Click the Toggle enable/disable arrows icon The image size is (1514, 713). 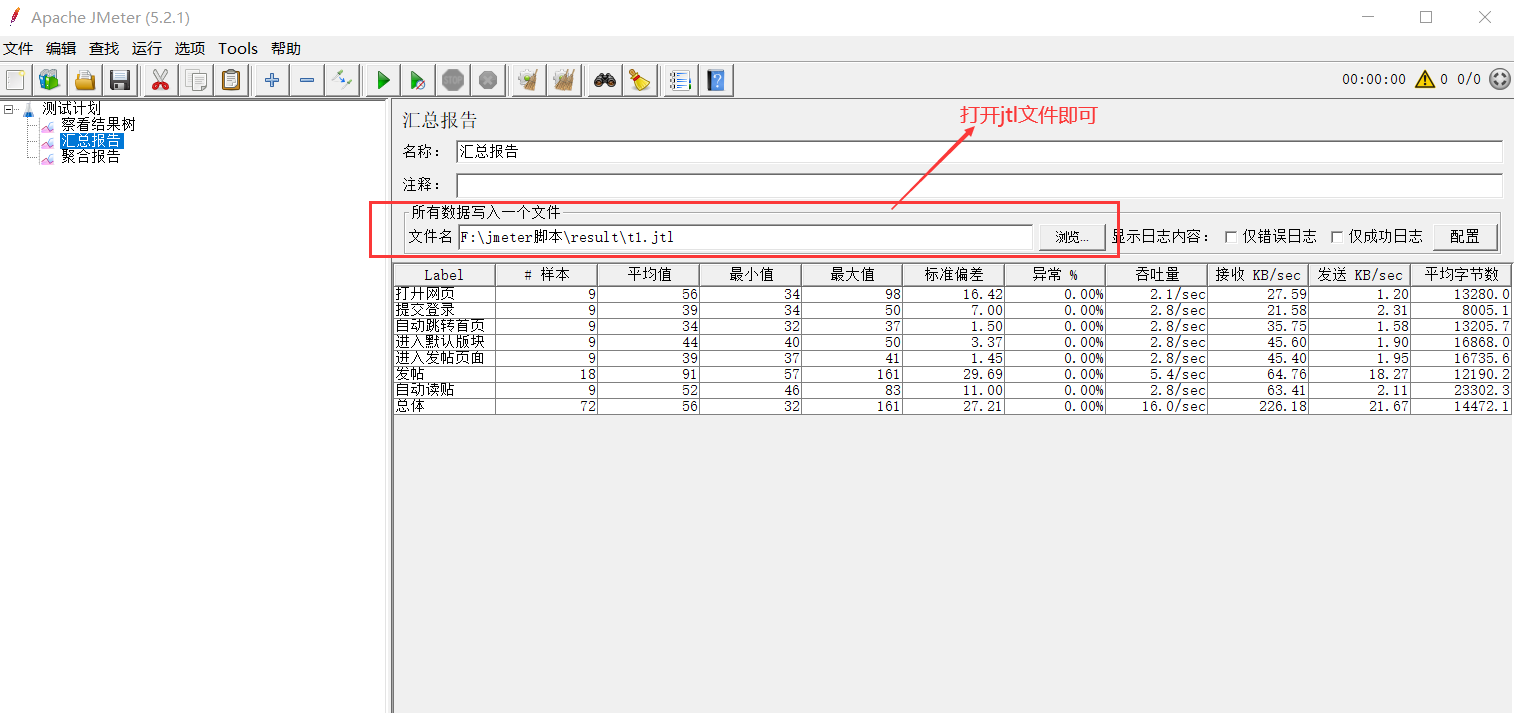tap(342, 80)
